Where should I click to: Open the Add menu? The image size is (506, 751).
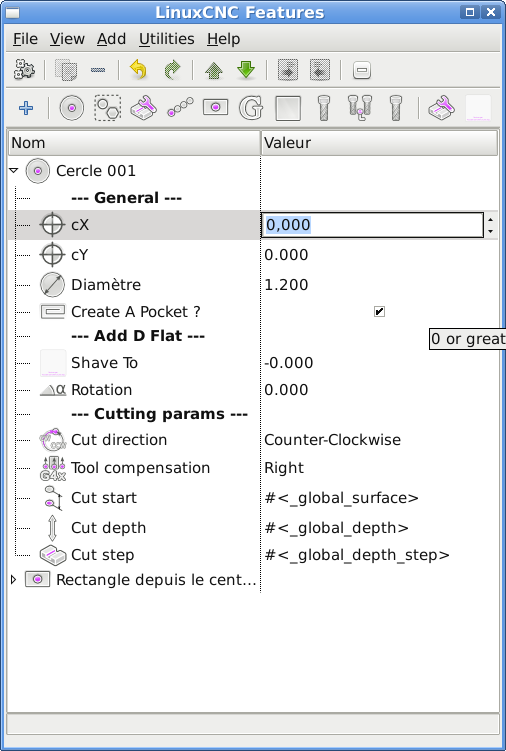[111, 39]
